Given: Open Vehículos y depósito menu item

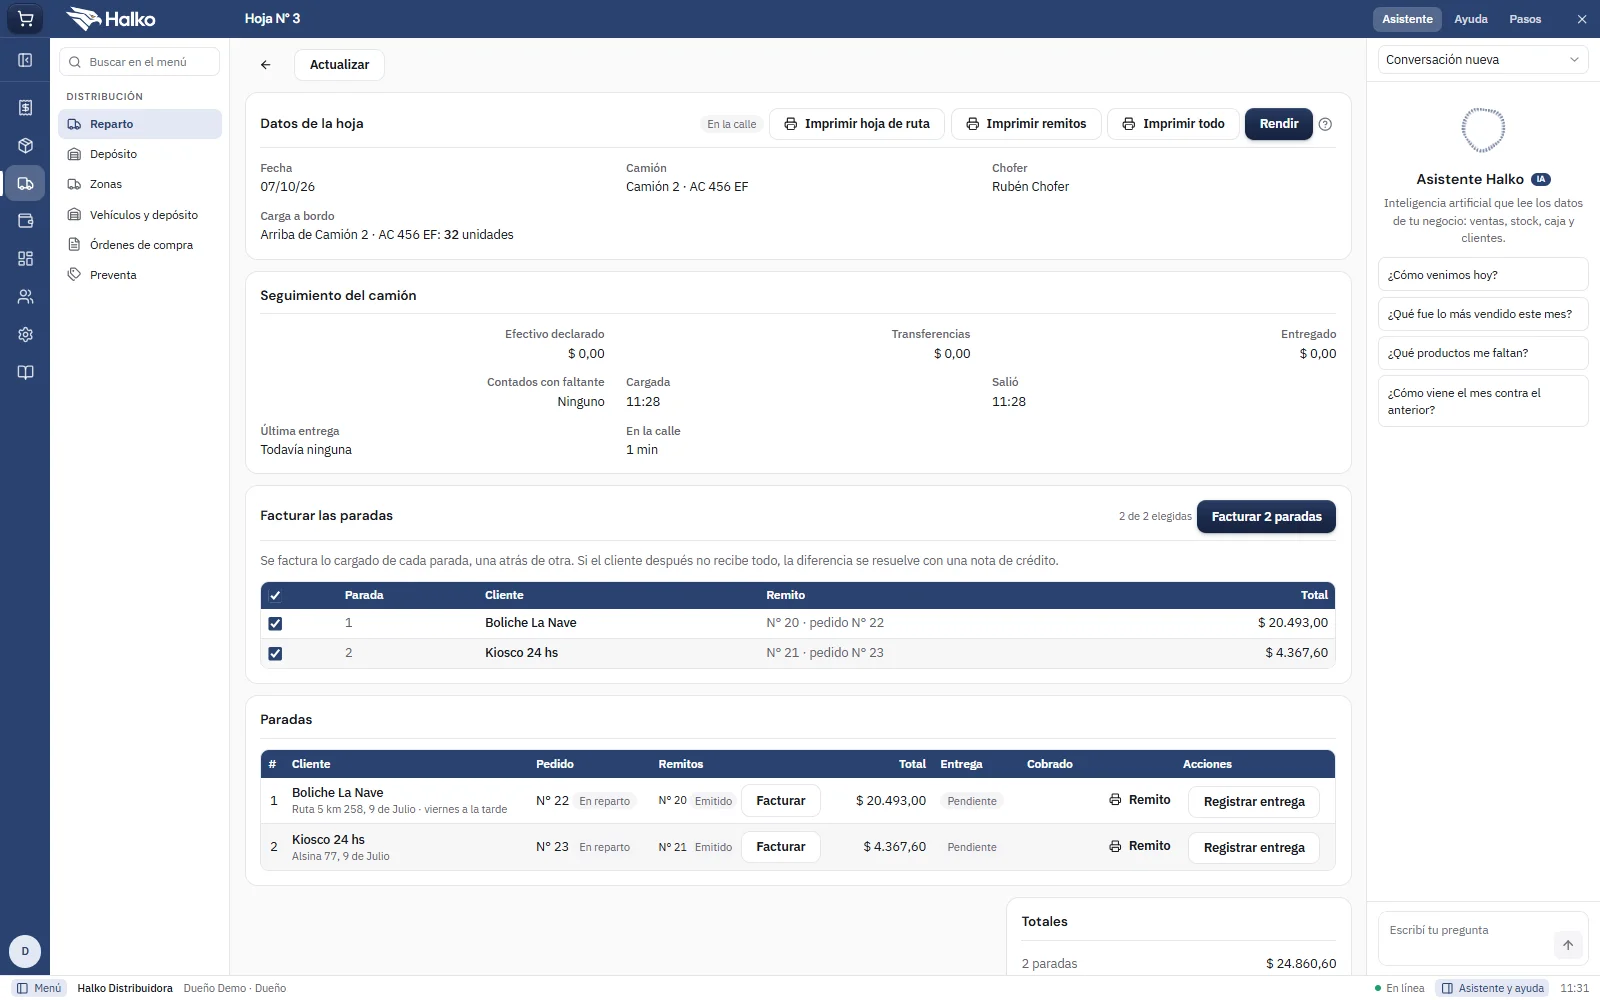Looking at the screenshot, I should (140, 215).
